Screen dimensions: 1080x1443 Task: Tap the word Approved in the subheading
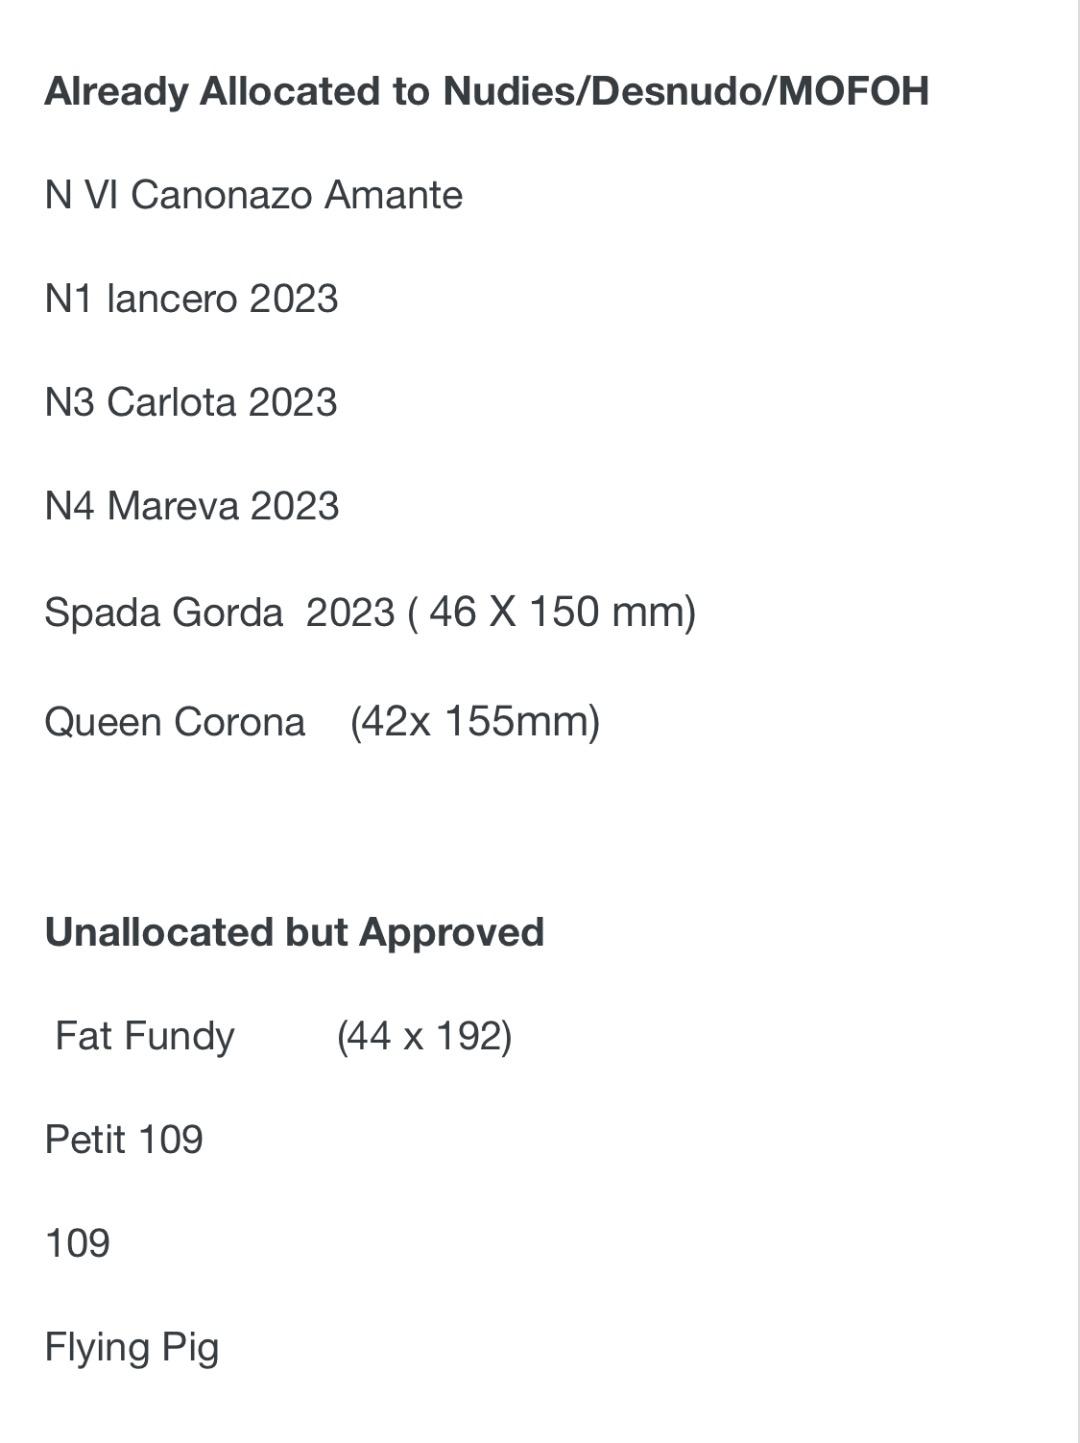(x=452, y=934)
